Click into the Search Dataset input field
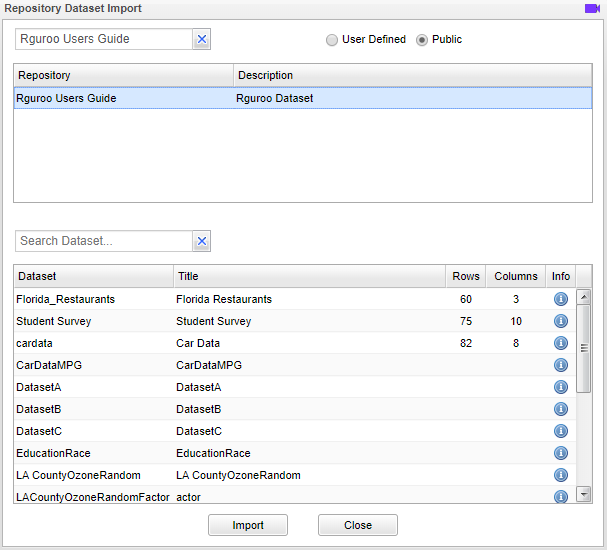The height and width of the screenshot is (550, 607). coord(103,241)
